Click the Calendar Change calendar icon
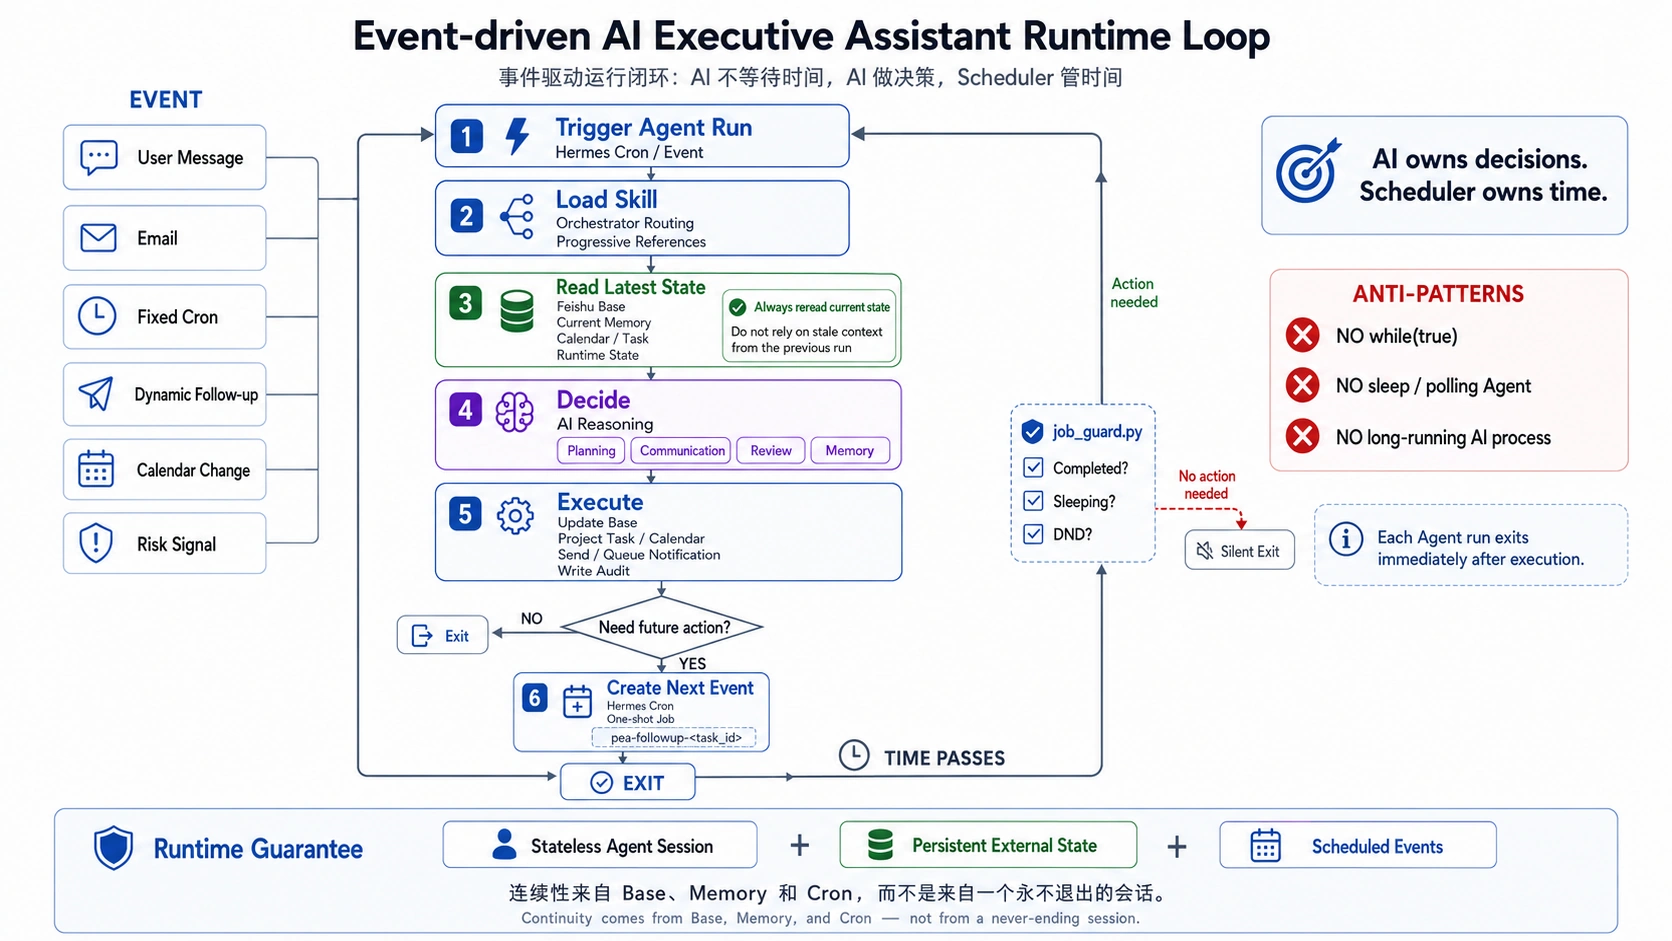This screenshot has height=941, width=1672. (96, 469)
